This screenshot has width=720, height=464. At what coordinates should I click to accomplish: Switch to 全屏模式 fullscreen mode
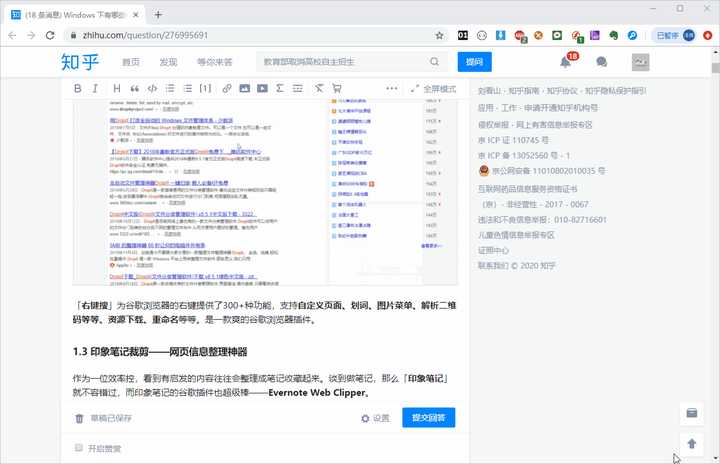click(433, 89)
